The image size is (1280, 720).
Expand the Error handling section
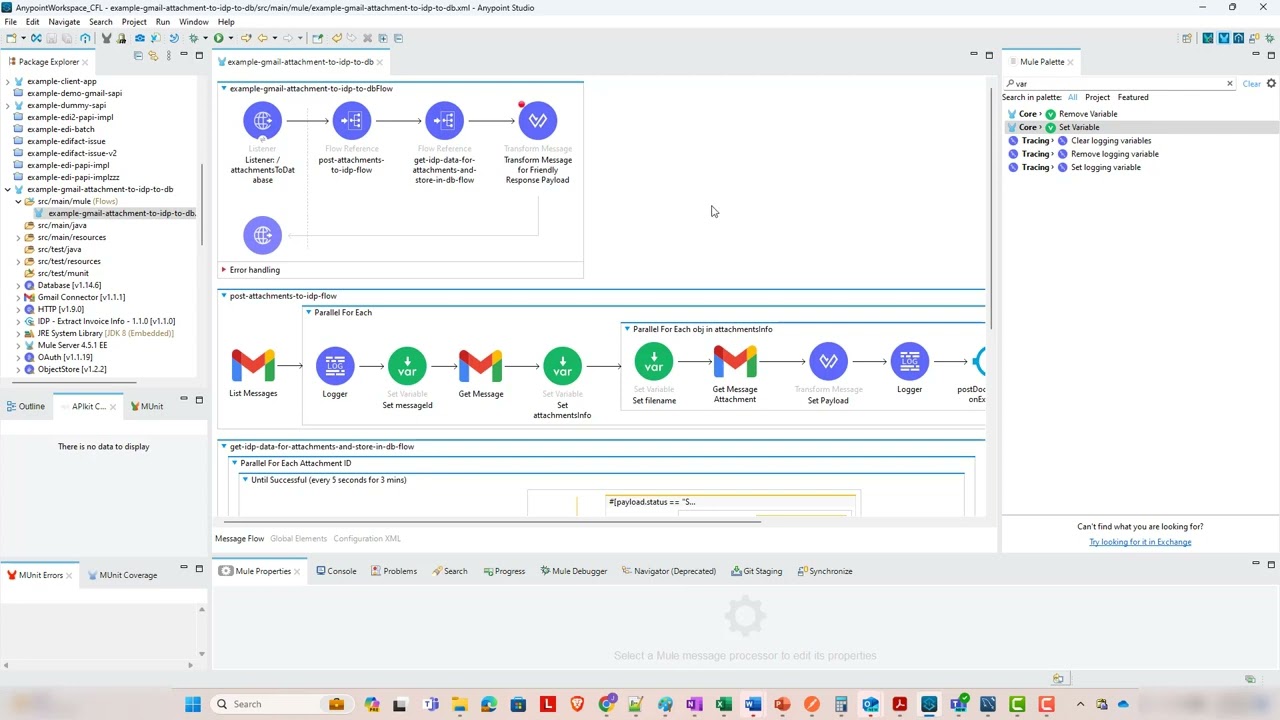pyautogui.click(x=224, y=270)
